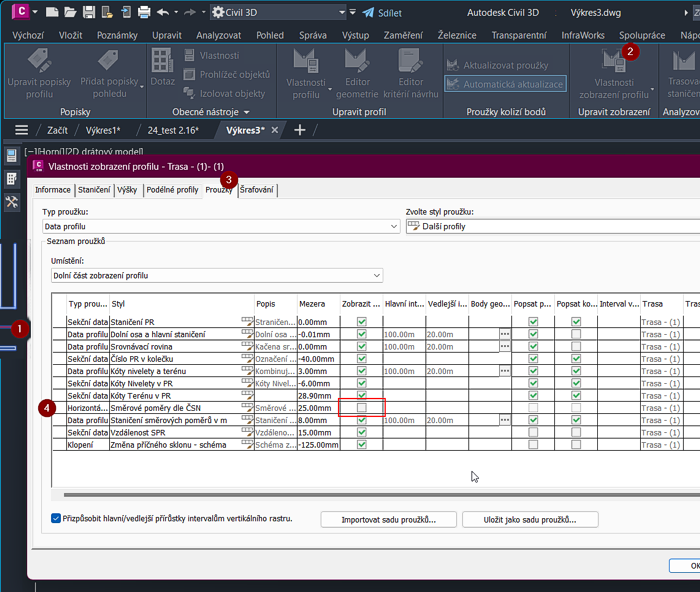The image size is (700, 592).
Task: Toggle Přizpůsobit hlavní/vedlejší přírůstky checkbox
Action: [x=56, y=518]
